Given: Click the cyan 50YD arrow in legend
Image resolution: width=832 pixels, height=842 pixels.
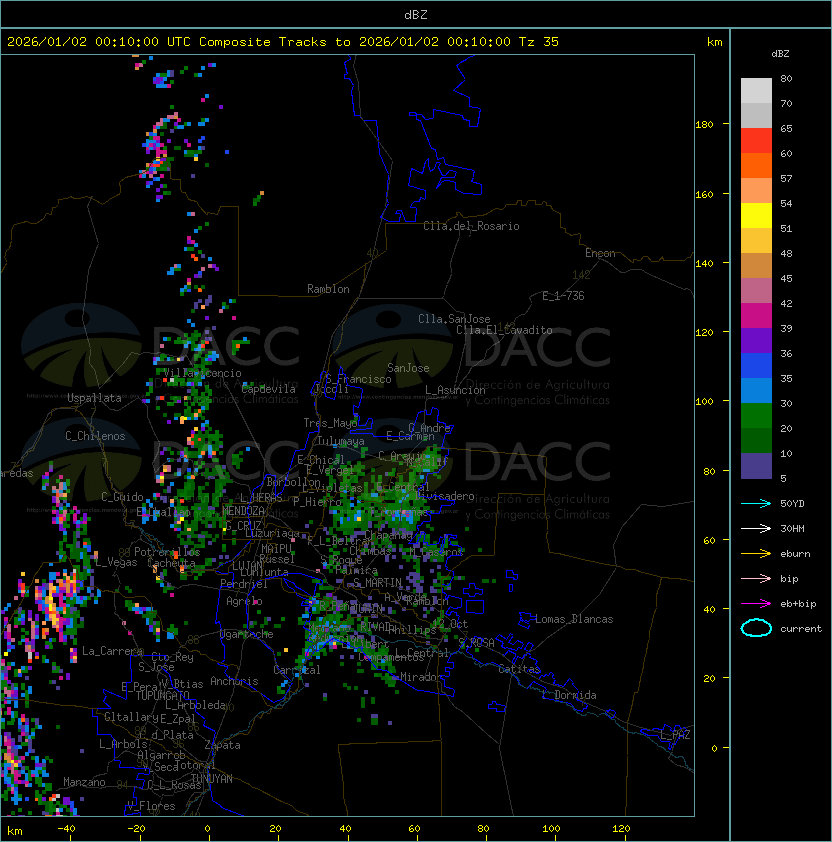Looking at the screenshot, I should tap(756, 503).
